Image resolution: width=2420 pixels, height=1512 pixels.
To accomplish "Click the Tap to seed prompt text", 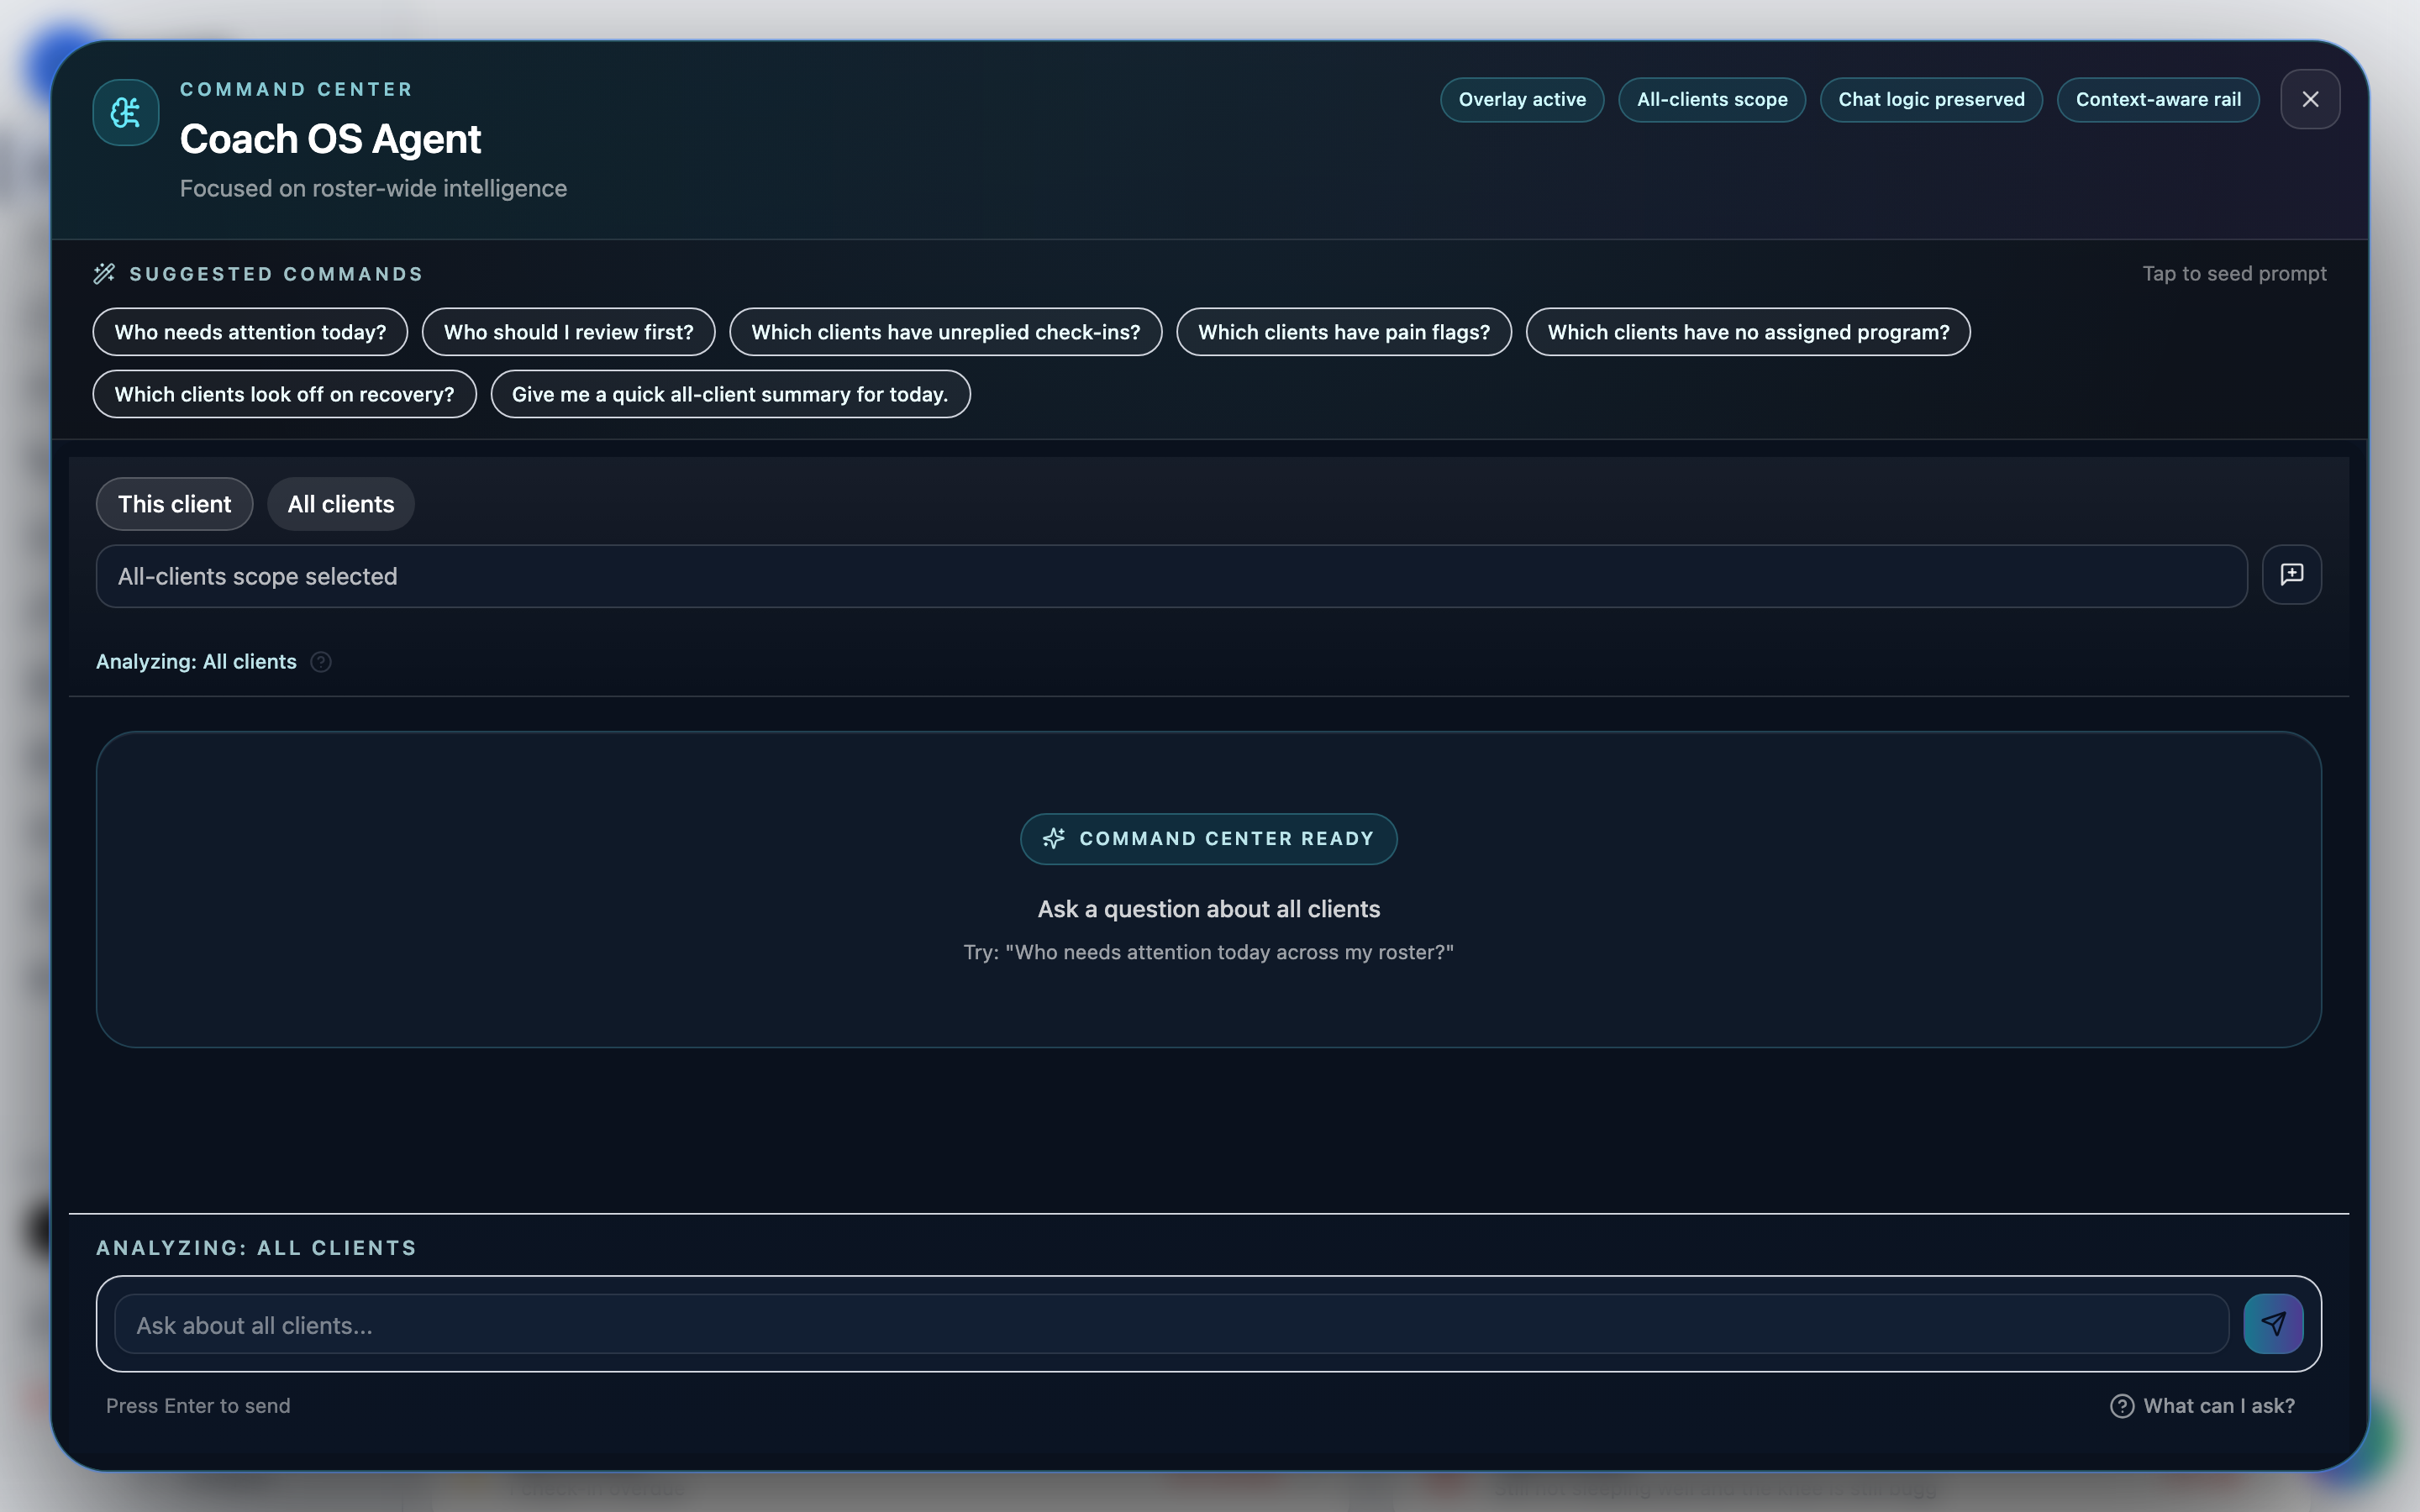I will (2234, 274).
